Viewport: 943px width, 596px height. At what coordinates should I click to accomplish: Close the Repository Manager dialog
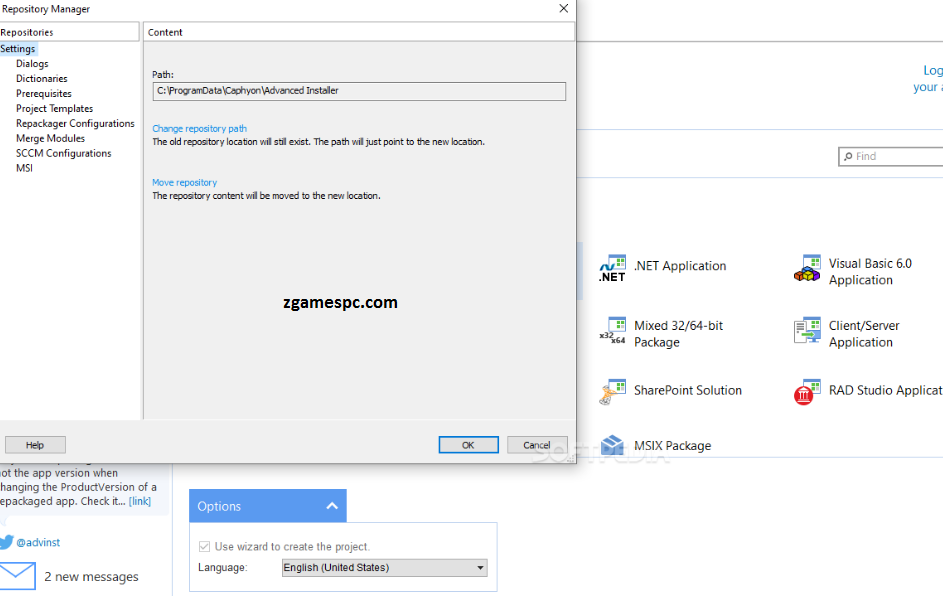[564, 8]
